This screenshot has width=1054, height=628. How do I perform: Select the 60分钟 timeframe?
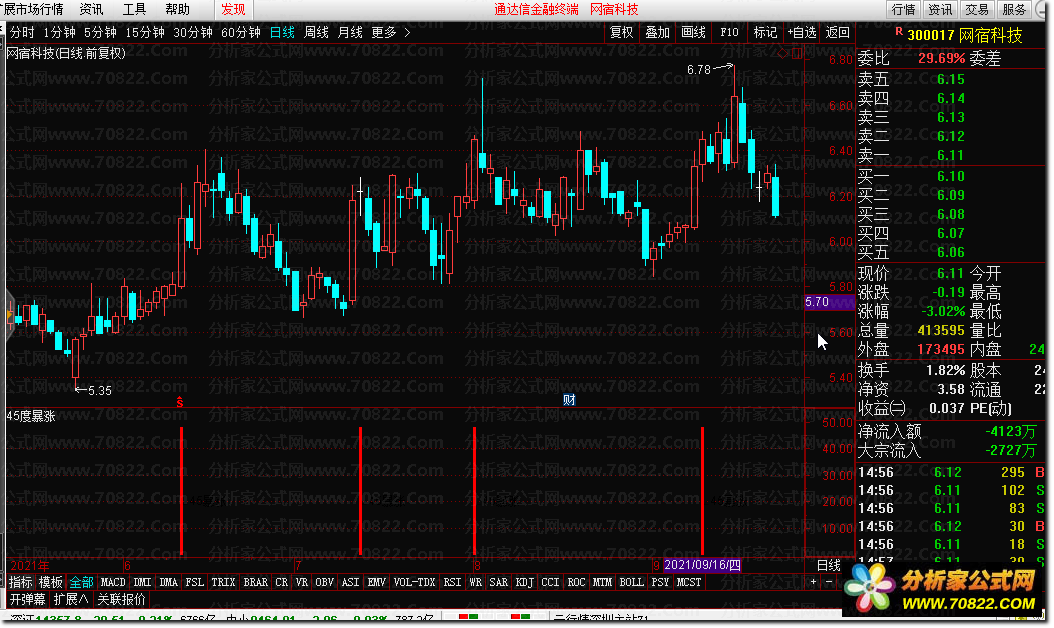pos(241,32)
